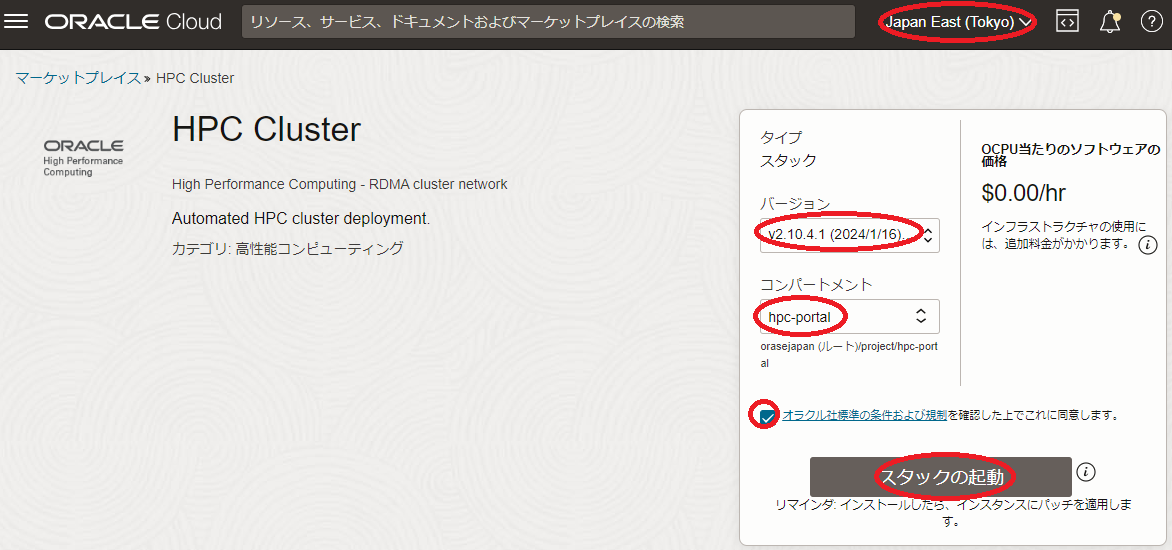Click info icon beside infrastructure charge note
This screenshot has height=550, width=1172.
tap(1148, 244)
